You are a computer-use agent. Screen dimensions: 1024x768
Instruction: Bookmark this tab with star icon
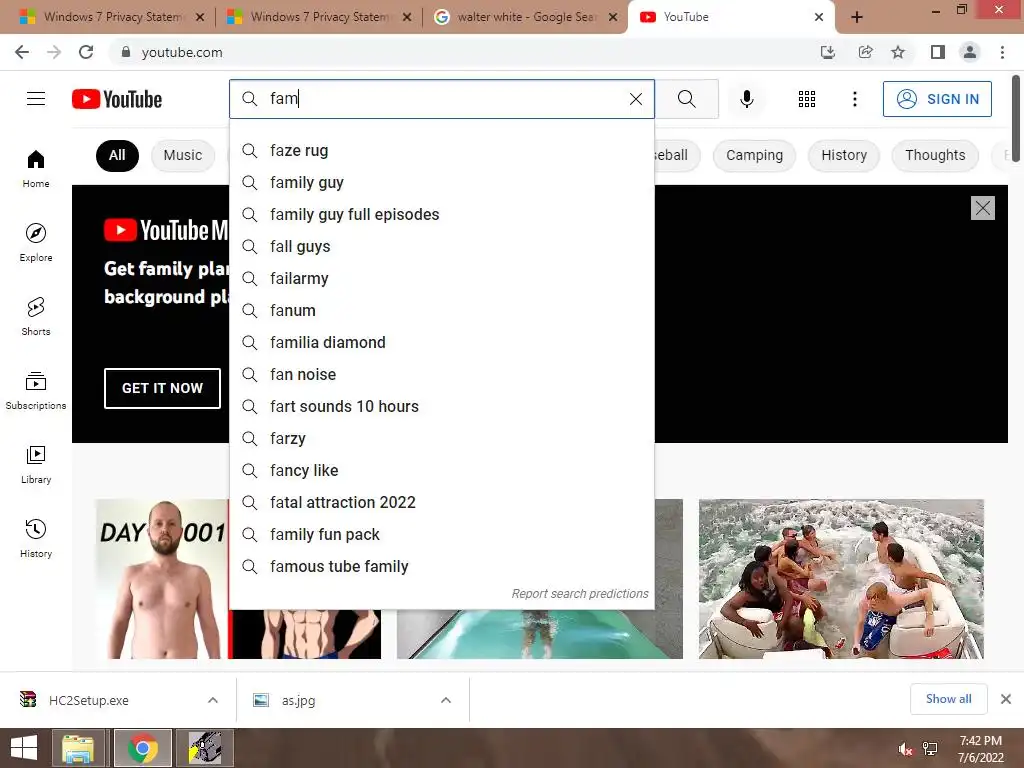coord(898,52)
